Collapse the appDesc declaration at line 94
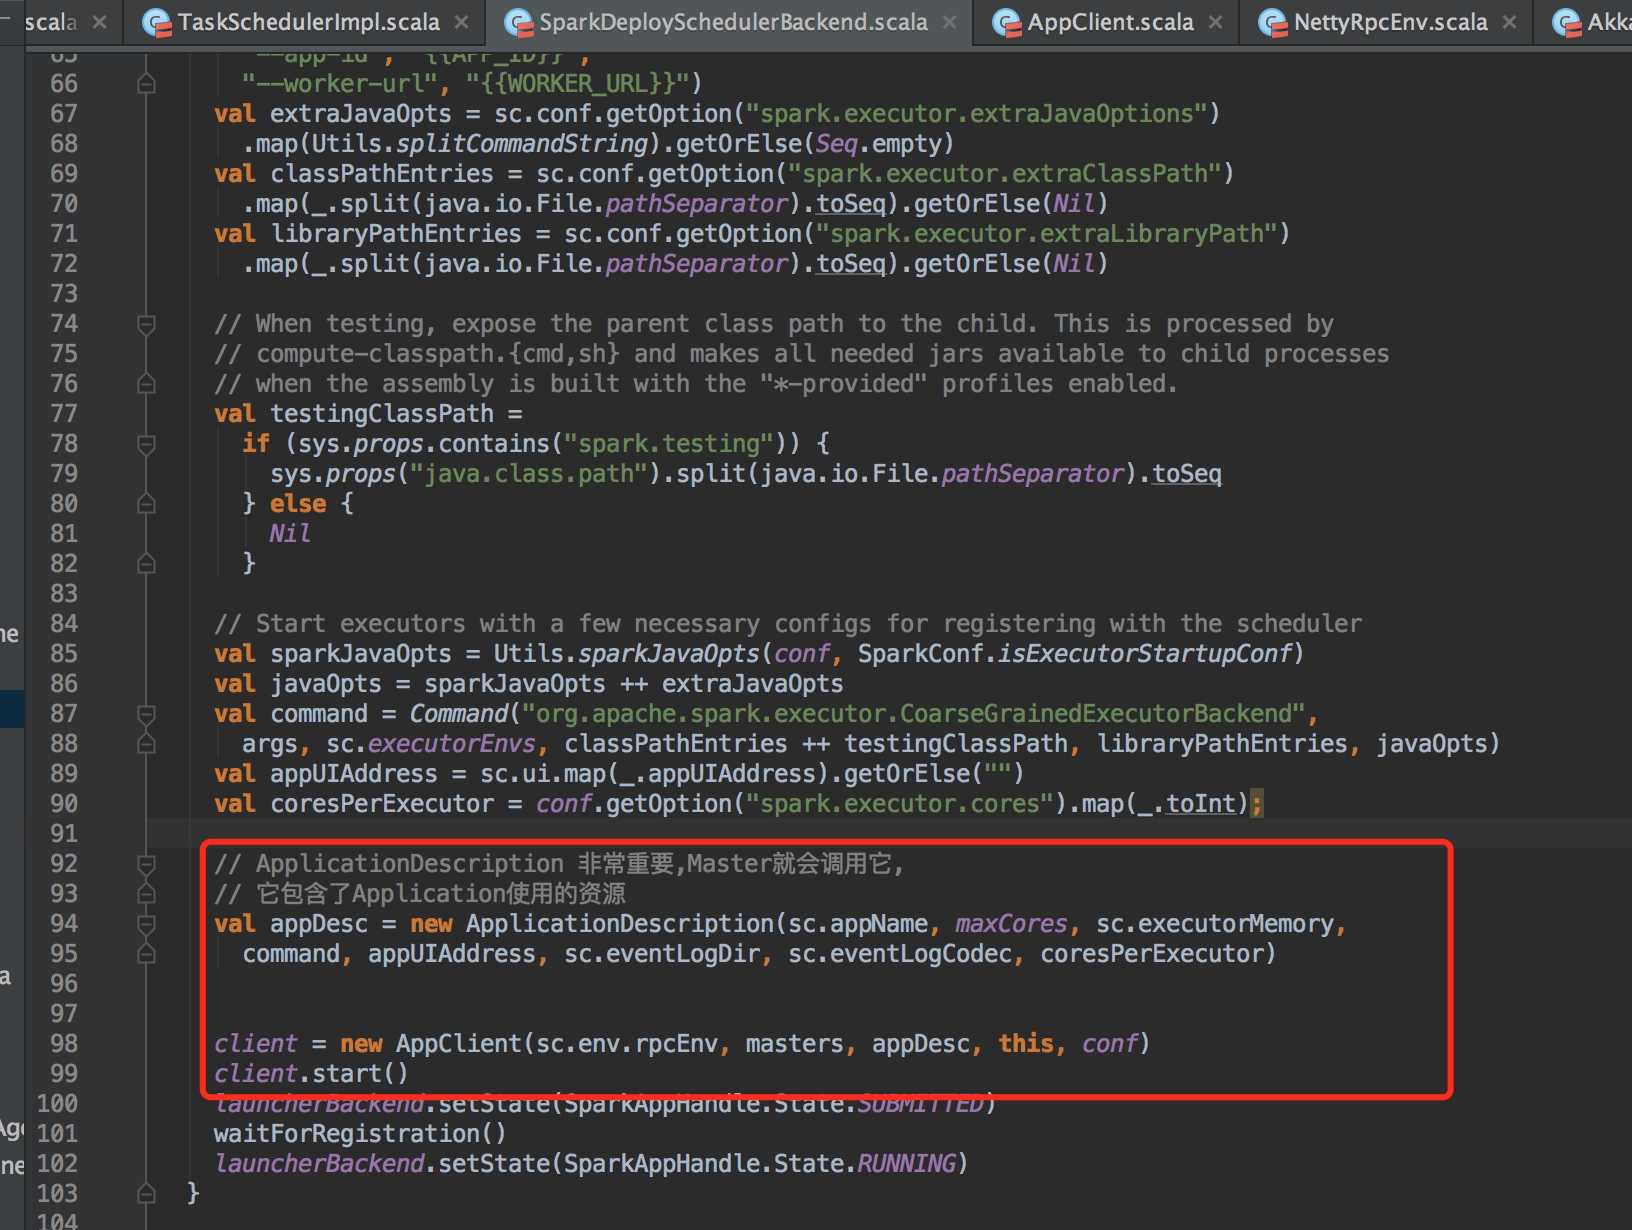1632x1230 pixels. [146, 924]
